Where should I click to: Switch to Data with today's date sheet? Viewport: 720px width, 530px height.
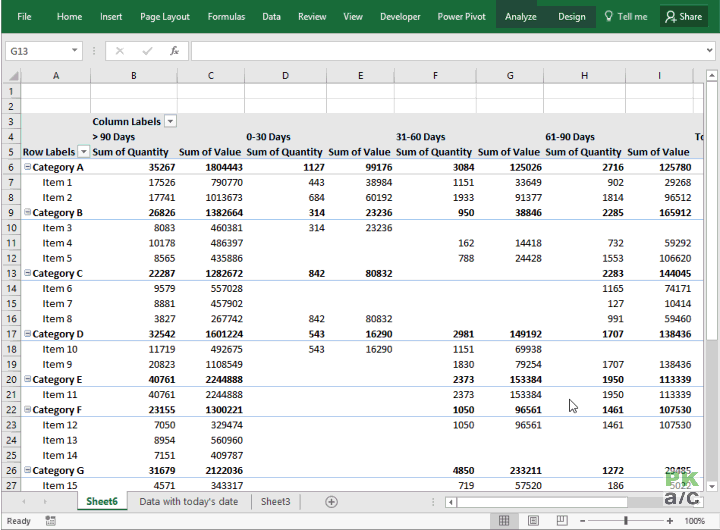[189, 502]
